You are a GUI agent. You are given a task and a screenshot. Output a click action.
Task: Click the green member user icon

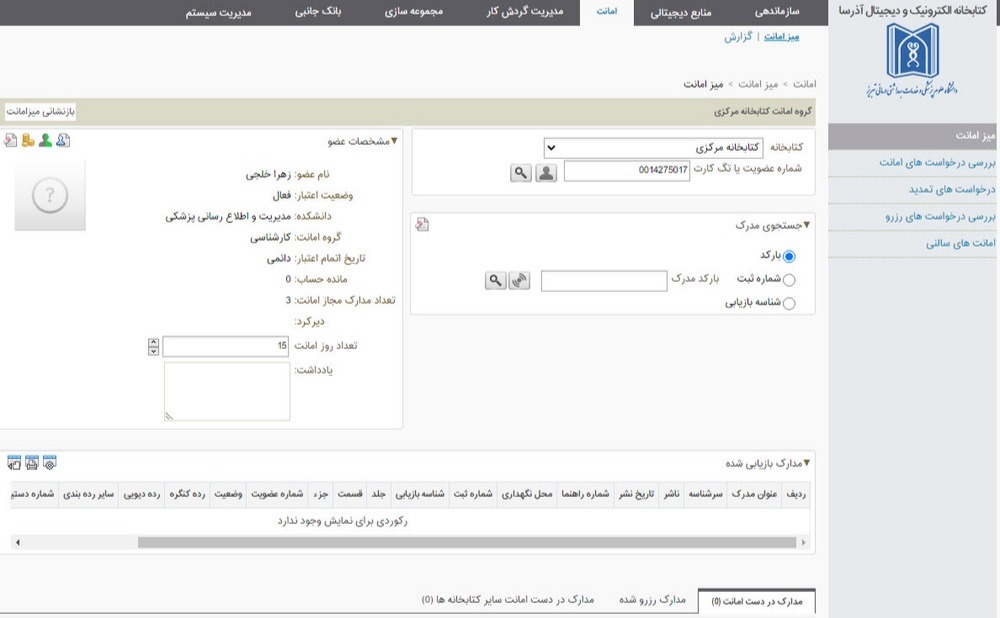pyautogui.click(x=45, y=140)
